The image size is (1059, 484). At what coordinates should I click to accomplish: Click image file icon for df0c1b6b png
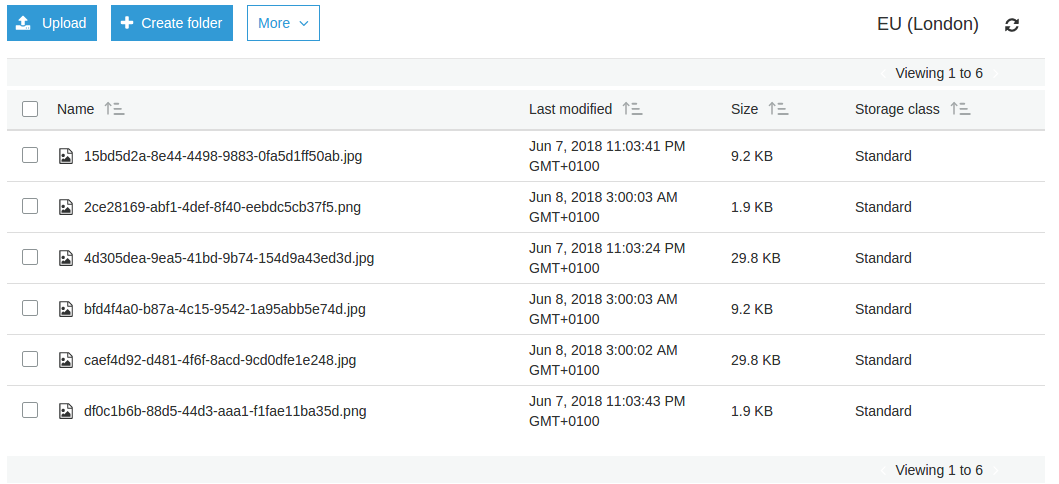point(66,411)
